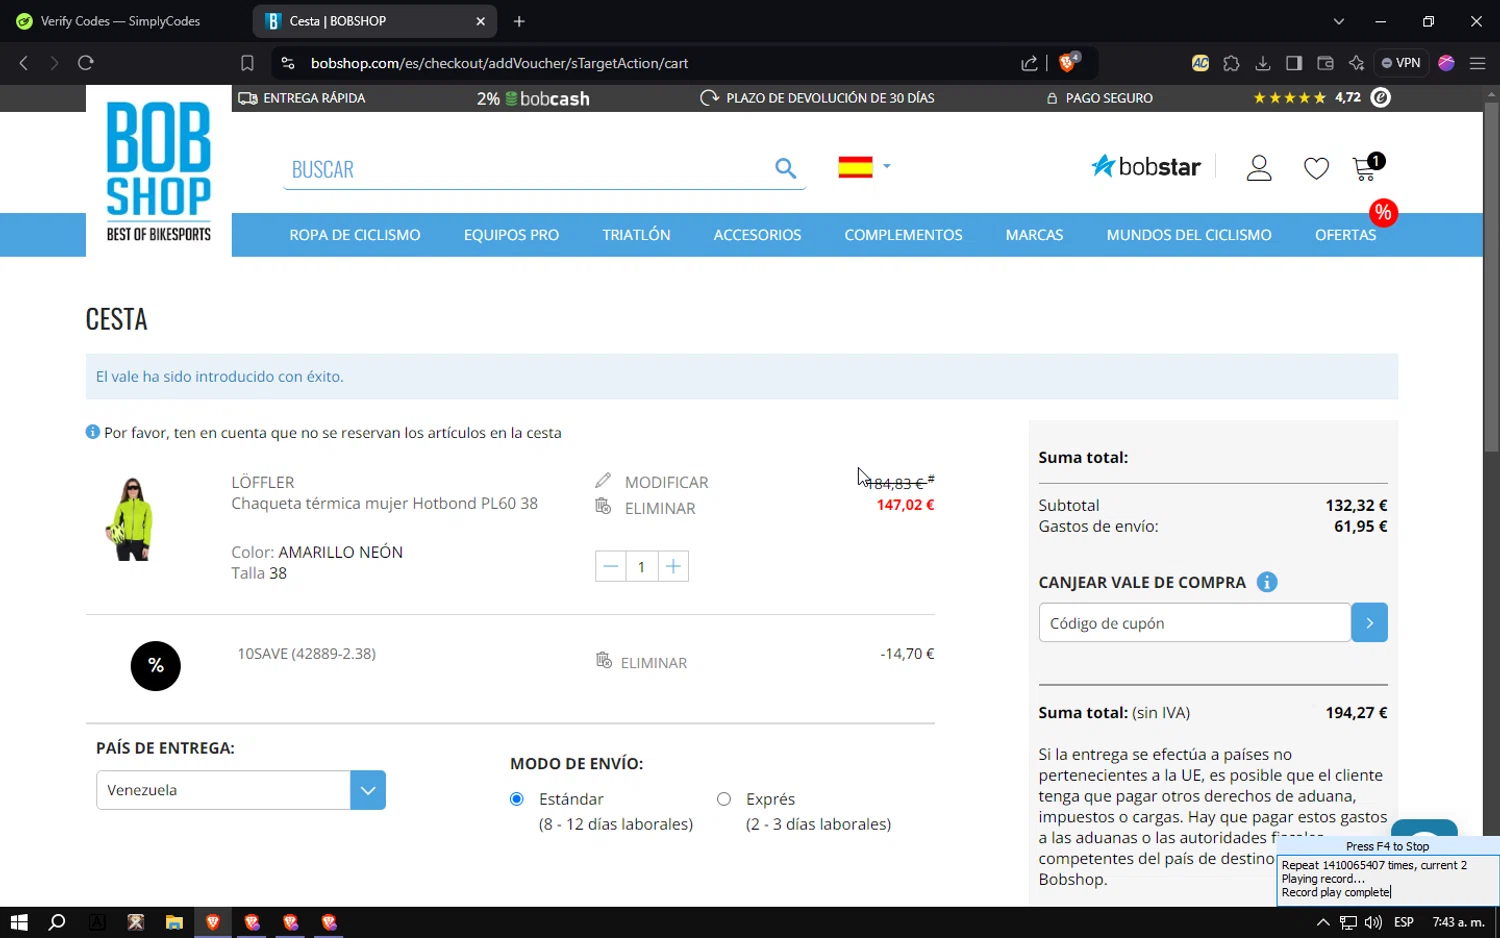
Task: Click the yellow jacket product thumbnail
Action: (131, 519)
